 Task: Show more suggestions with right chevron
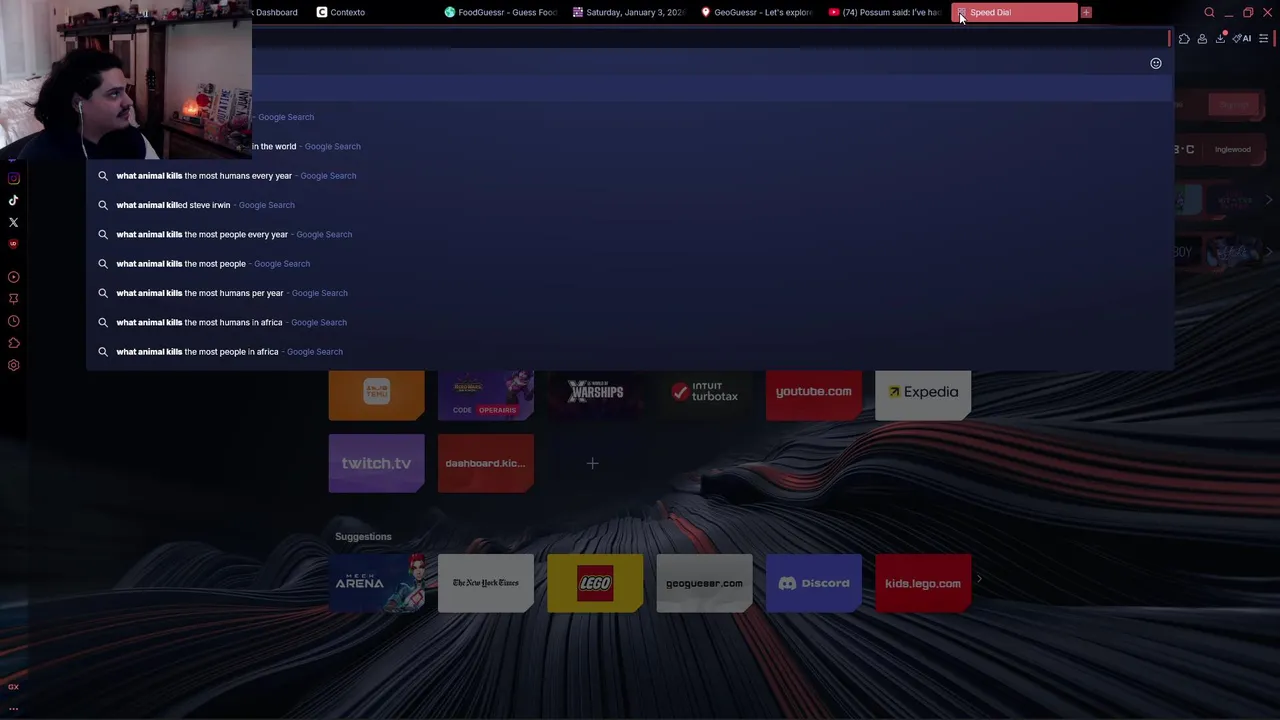(x=979, y=579)
